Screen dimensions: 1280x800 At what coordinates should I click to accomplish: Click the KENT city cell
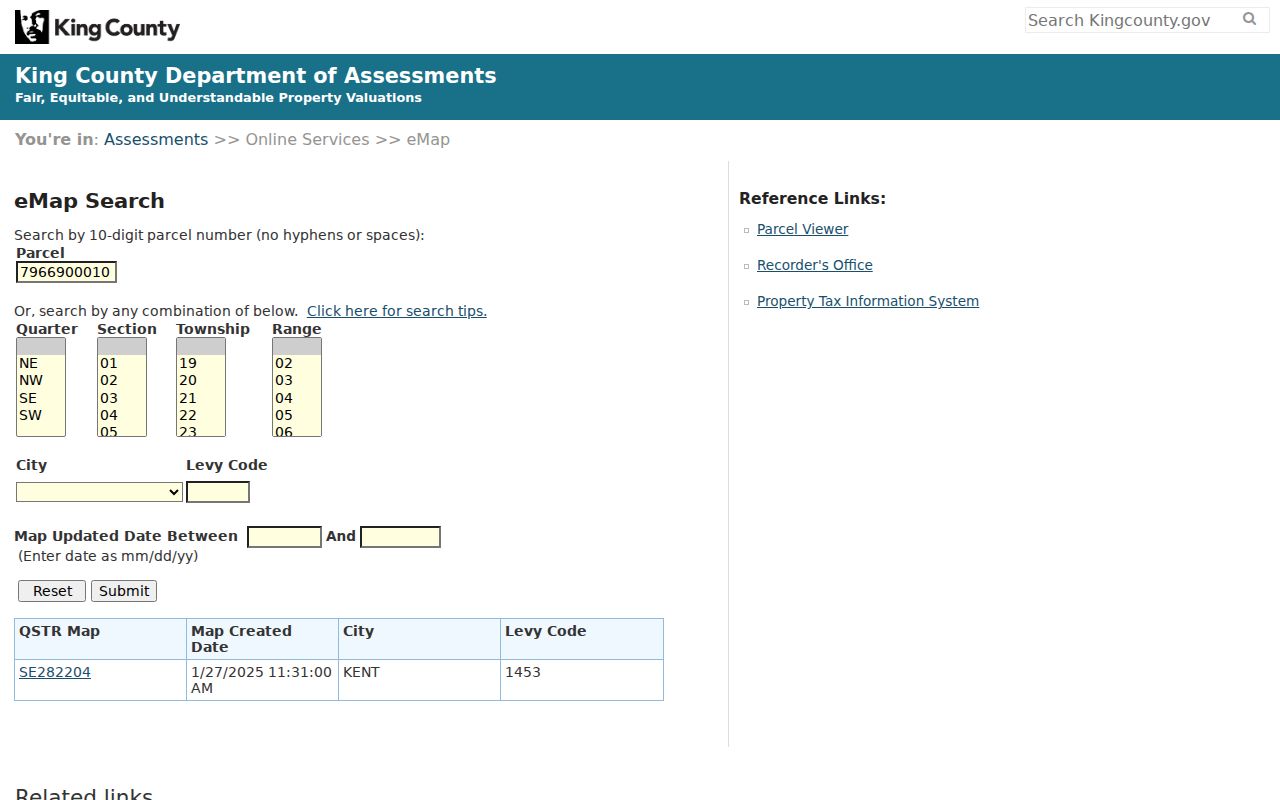(x=419, y=680)
